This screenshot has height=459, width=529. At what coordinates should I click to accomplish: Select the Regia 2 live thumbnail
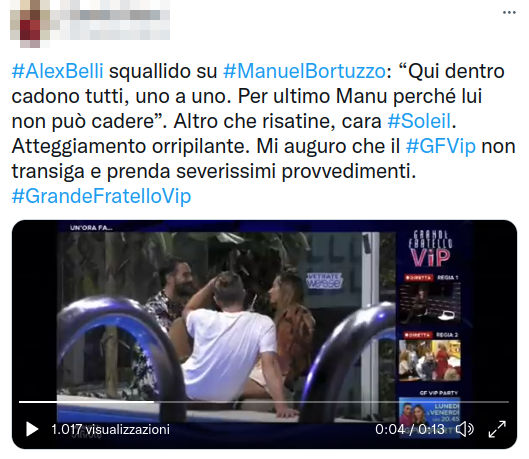tap(430, 361)
